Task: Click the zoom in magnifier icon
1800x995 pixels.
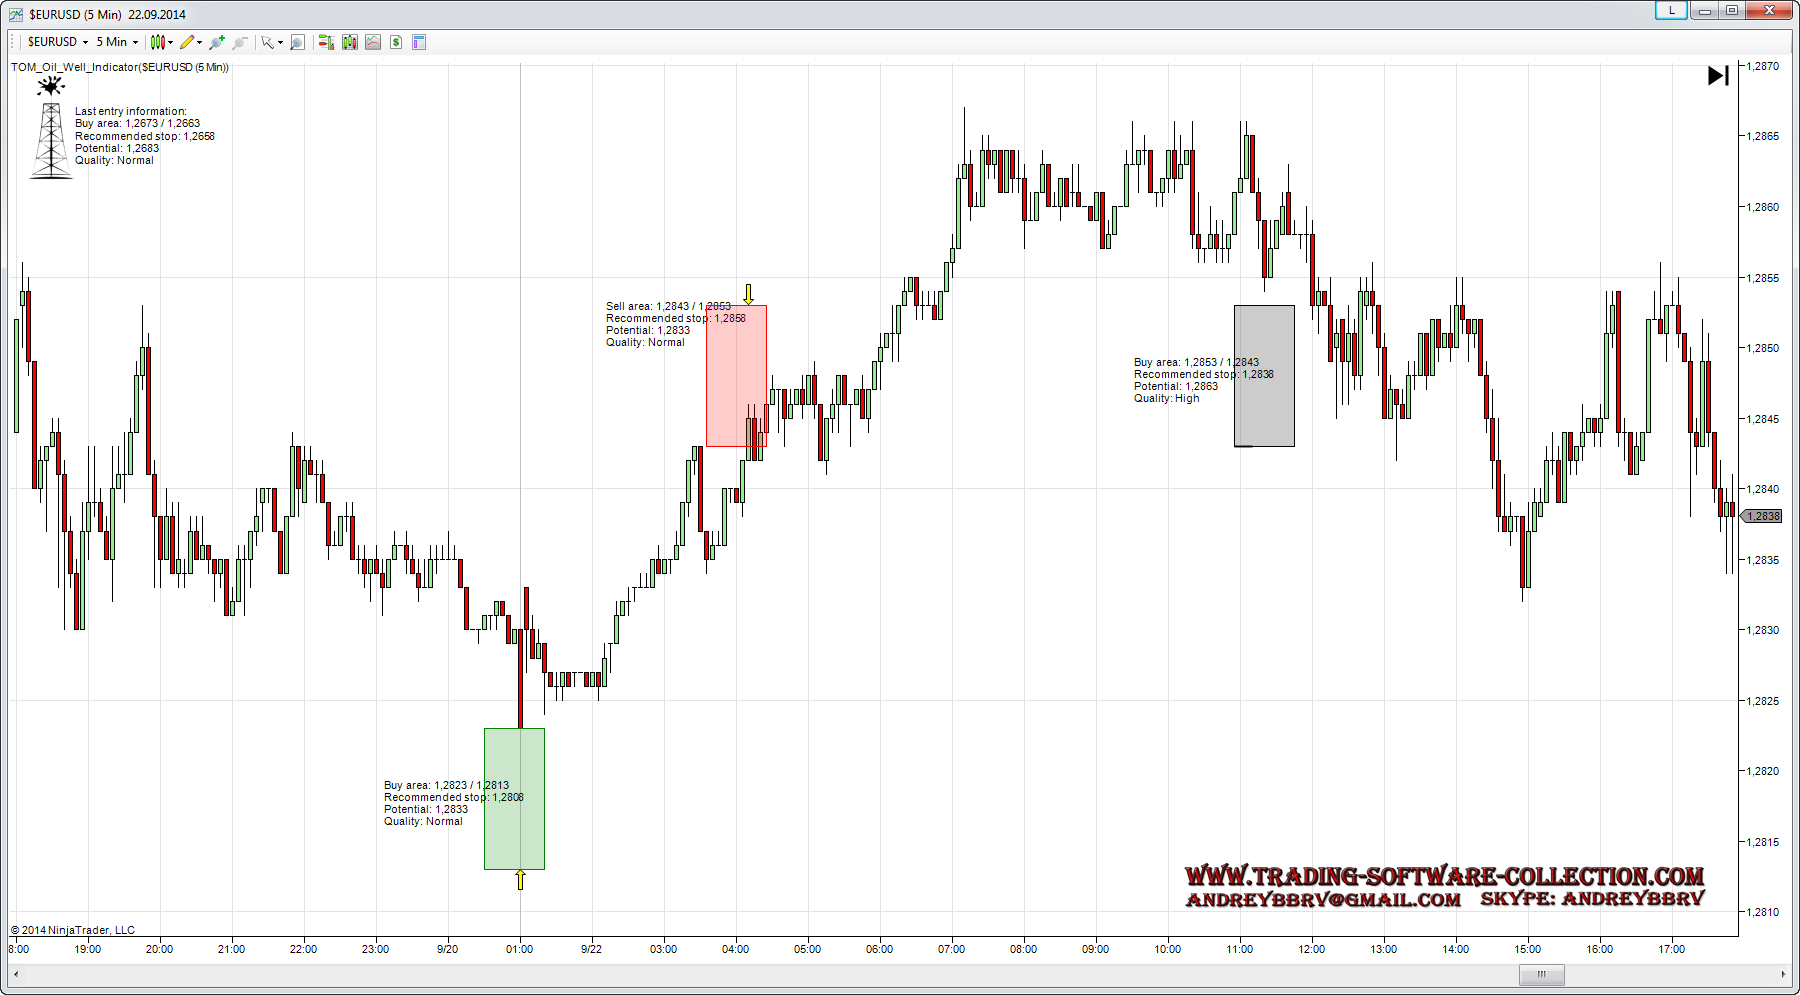Action: pyautogui.click(x=217, y=42)
